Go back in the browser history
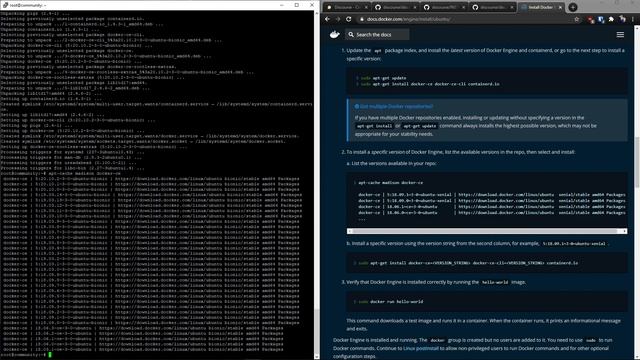640x360 pixels. (x=327, y=19)
